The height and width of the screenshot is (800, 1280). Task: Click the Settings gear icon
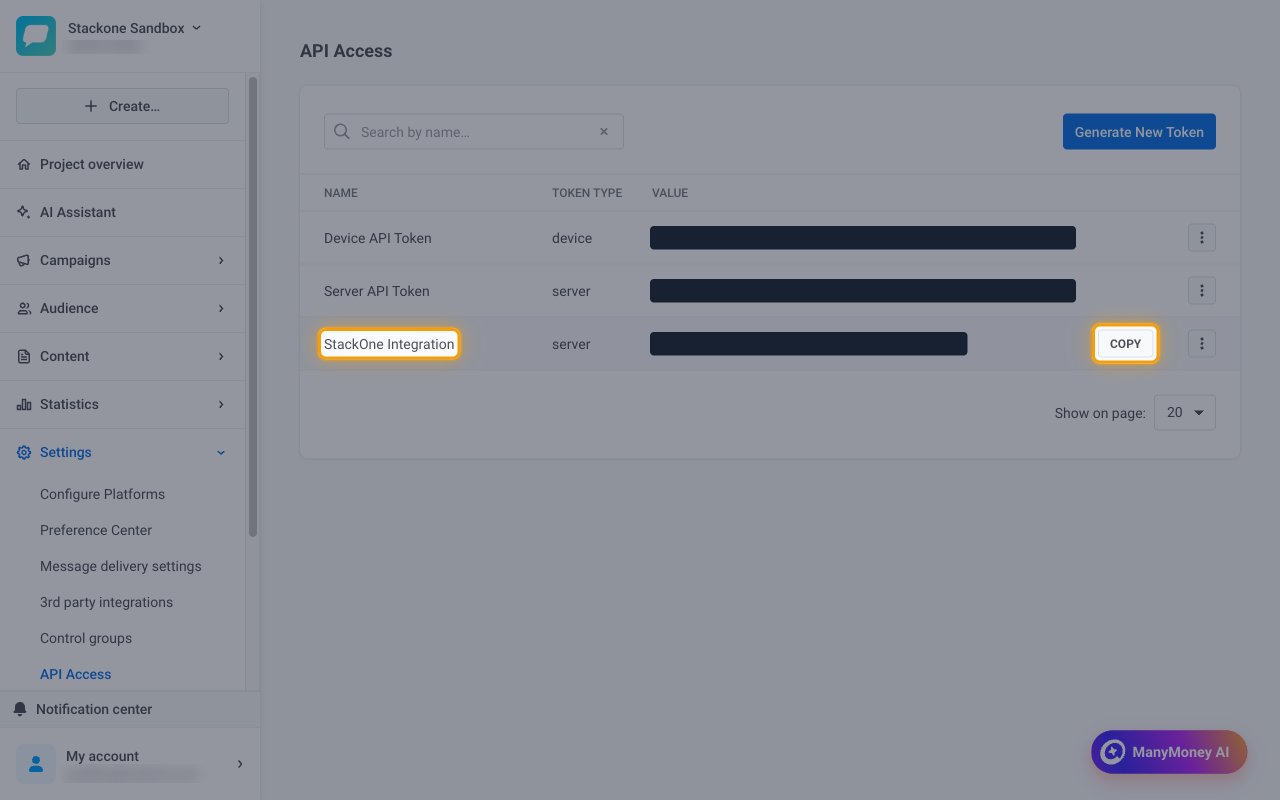24,452
